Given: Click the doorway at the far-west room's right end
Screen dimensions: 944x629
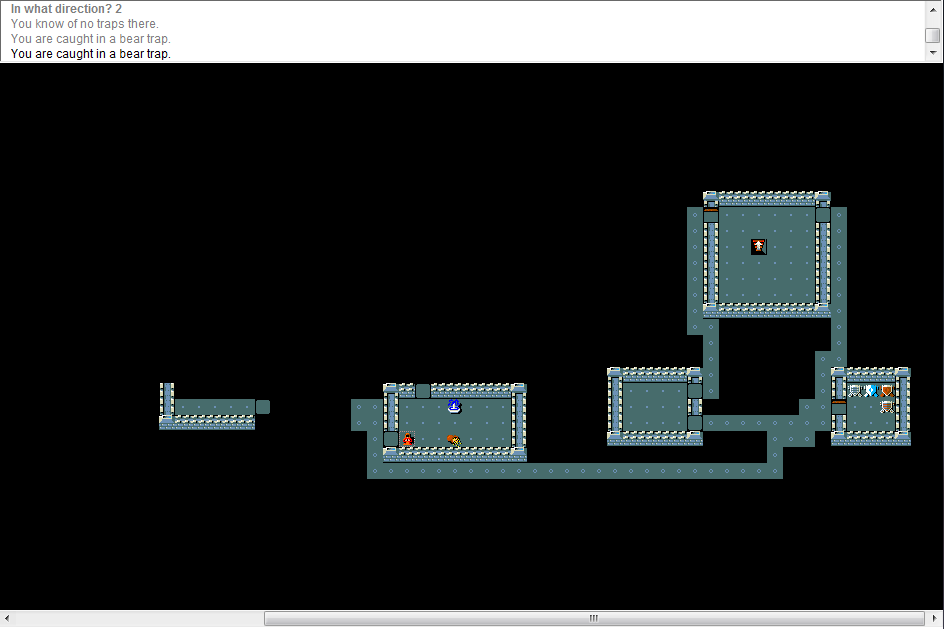Looking at the screenshot, I should [x=262, y=407].
